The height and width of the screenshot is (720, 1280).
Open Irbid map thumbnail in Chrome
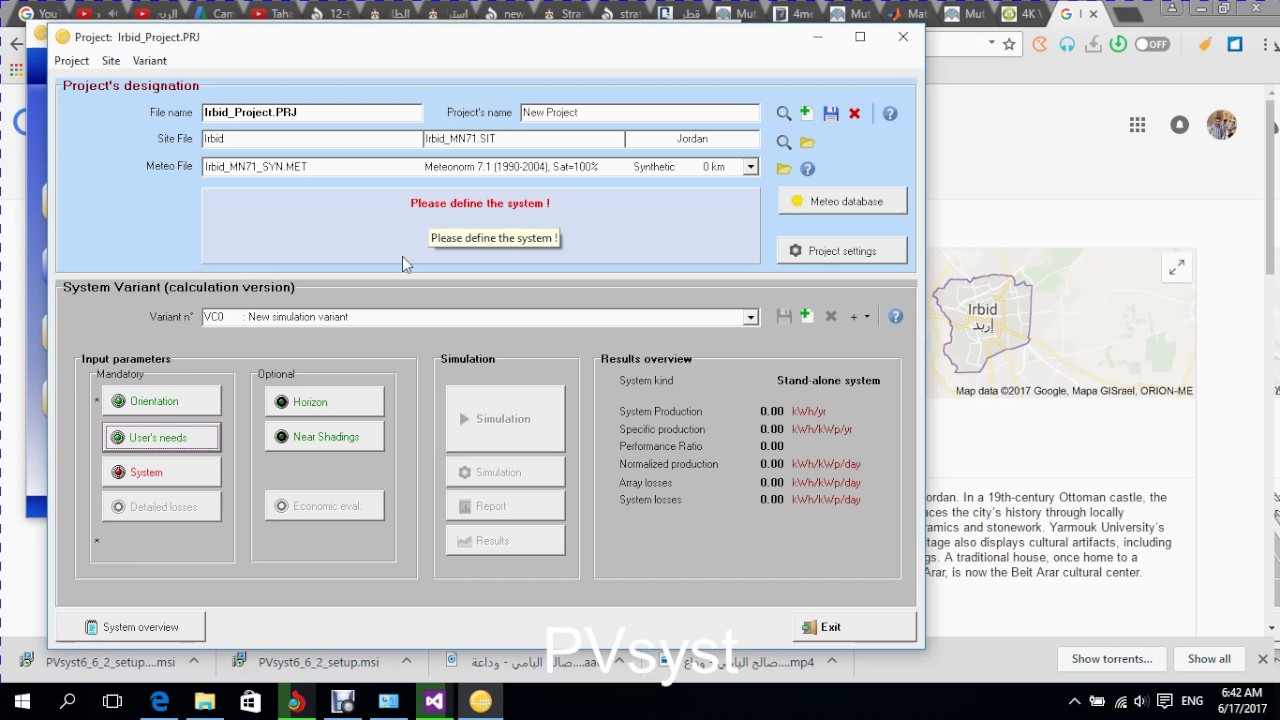pos(1063,325)
